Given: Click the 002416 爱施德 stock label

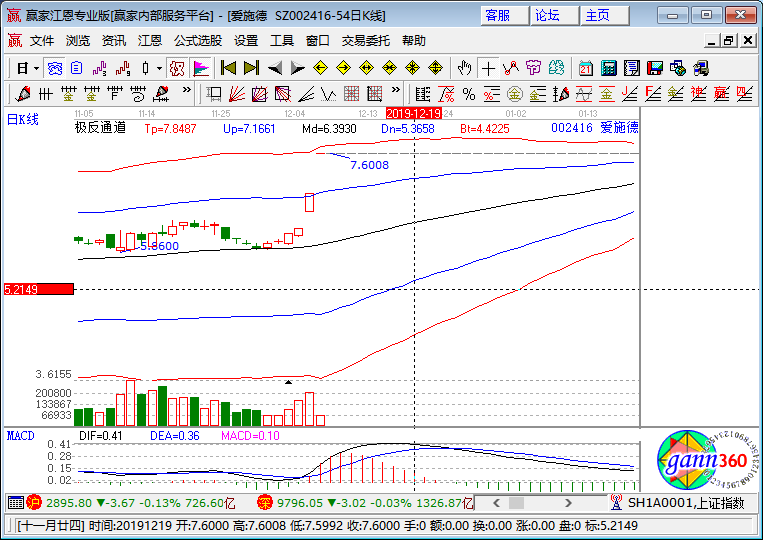Looking at the screenshot, I should tap(595, 128).
